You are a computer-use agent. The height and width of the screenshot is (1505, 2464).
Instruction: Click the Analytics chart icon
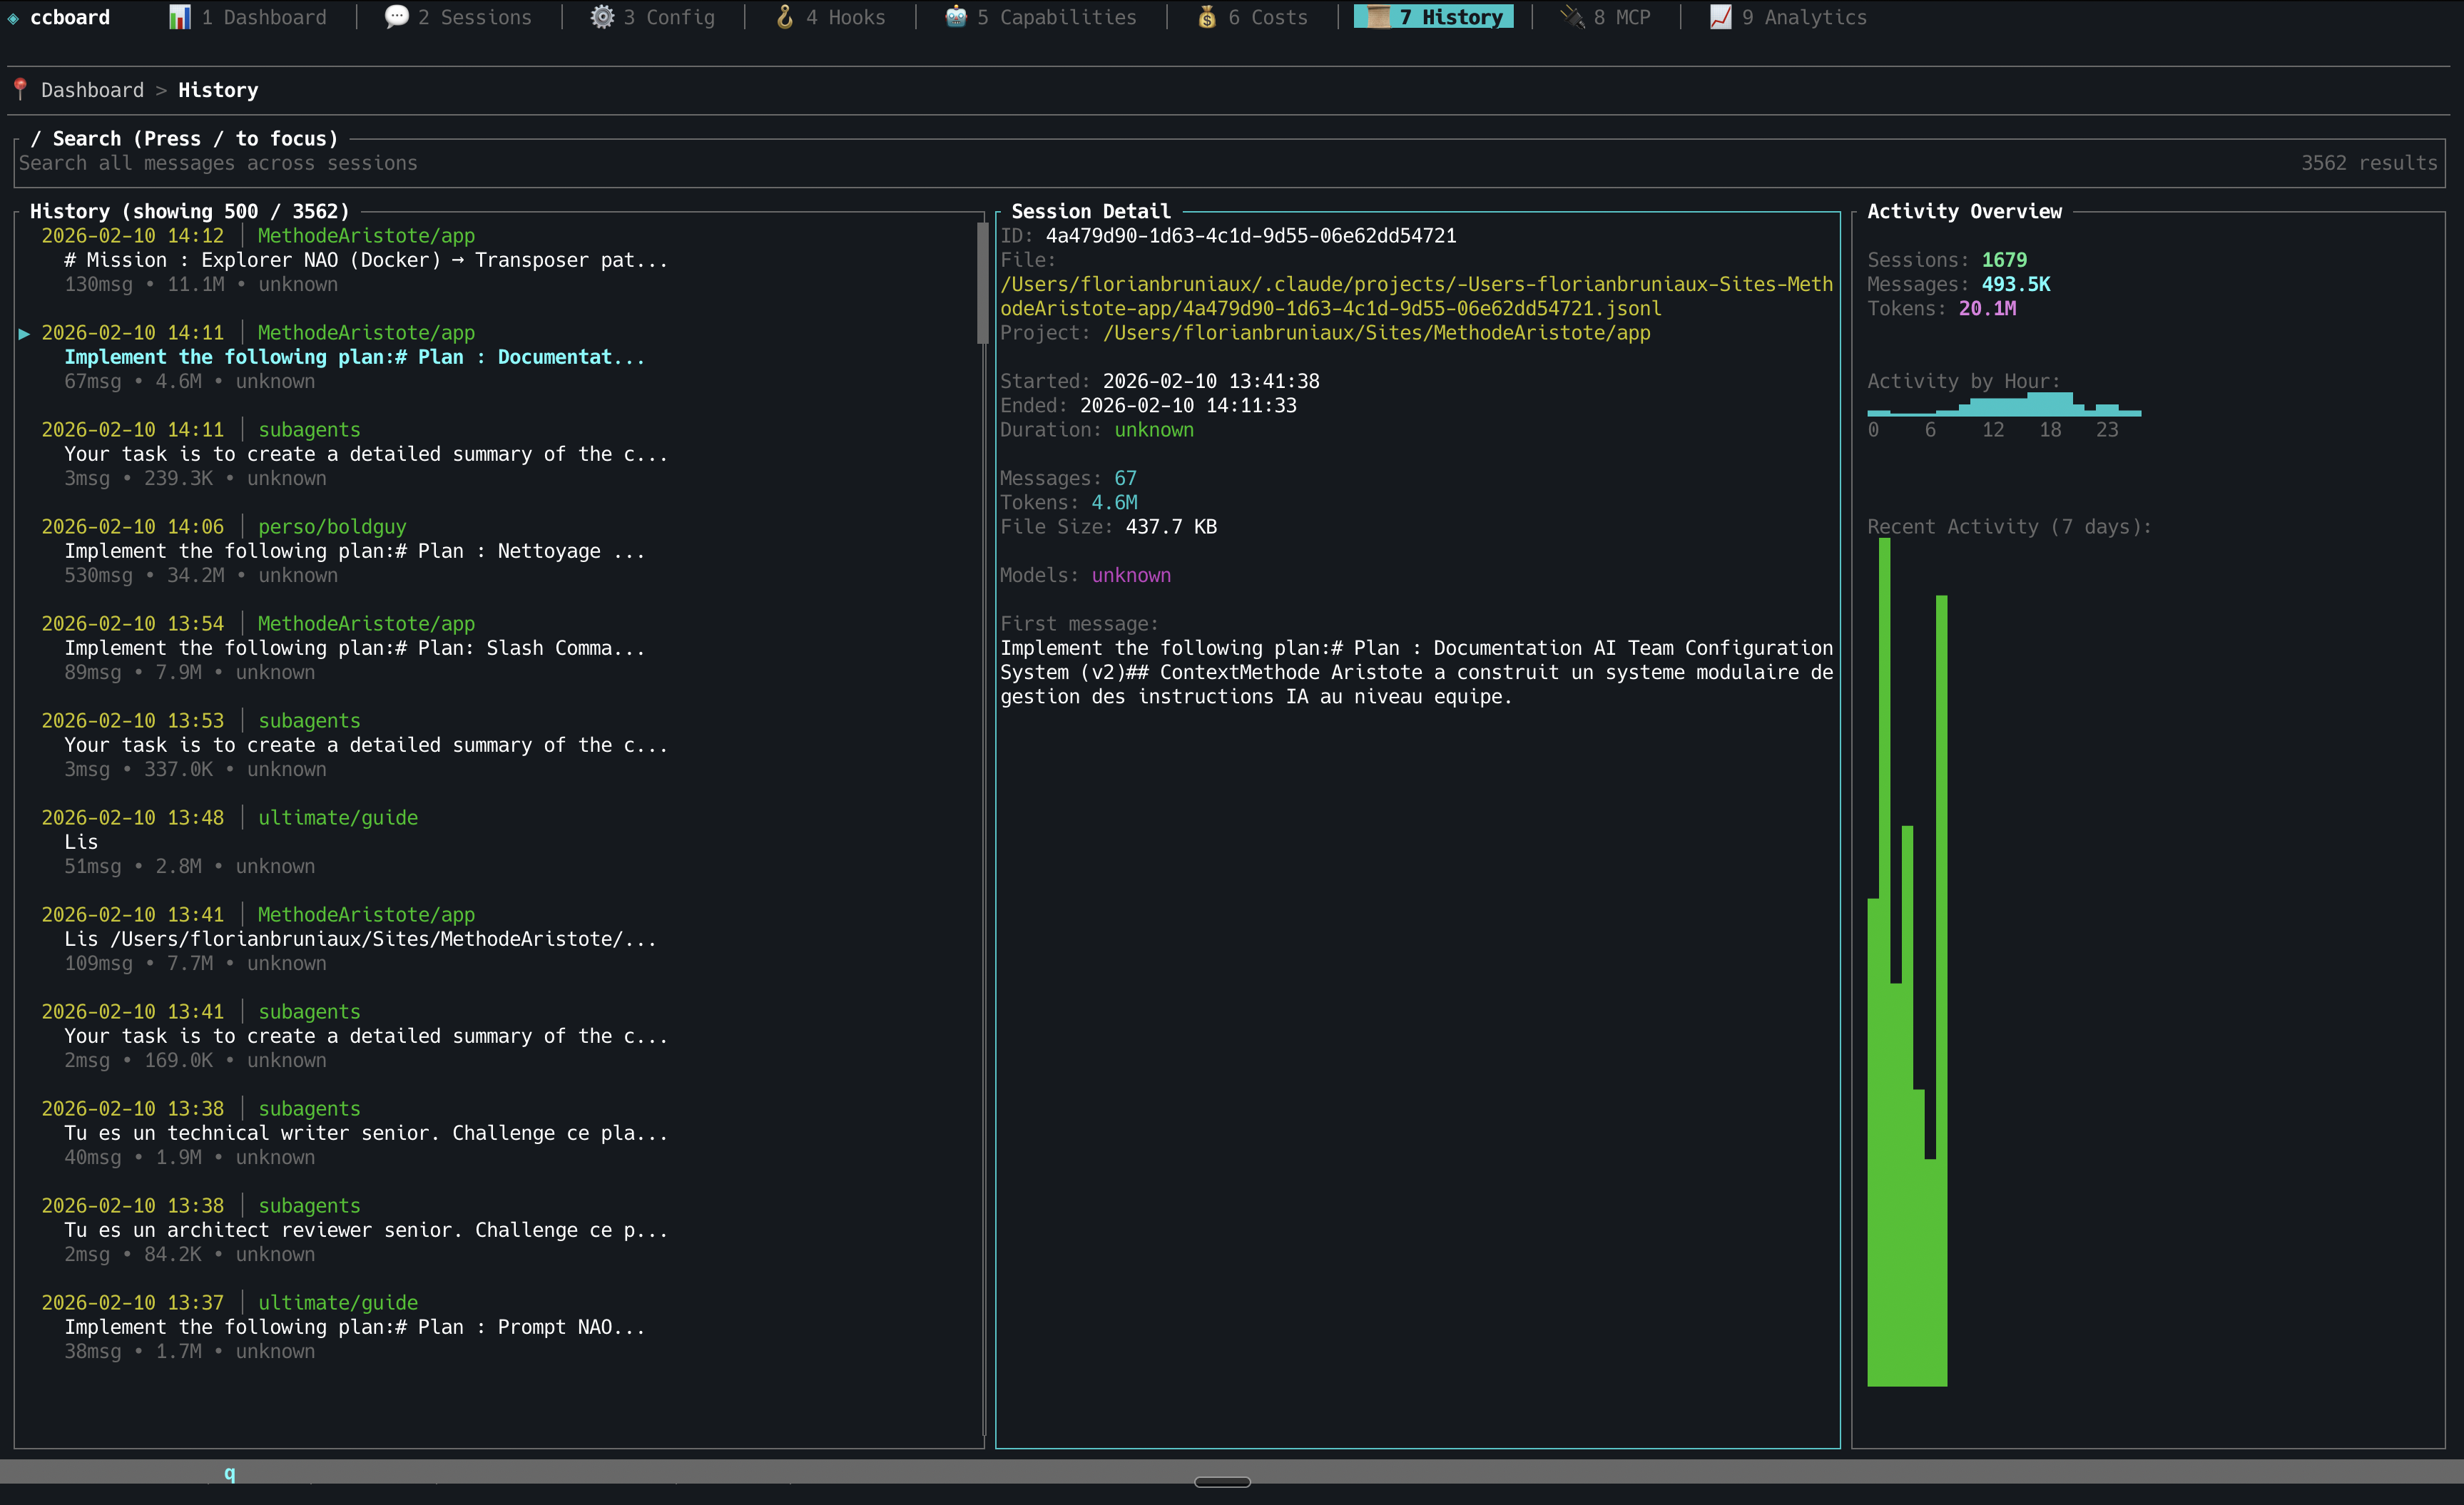pyautogui.click(x=1720, y=17)
